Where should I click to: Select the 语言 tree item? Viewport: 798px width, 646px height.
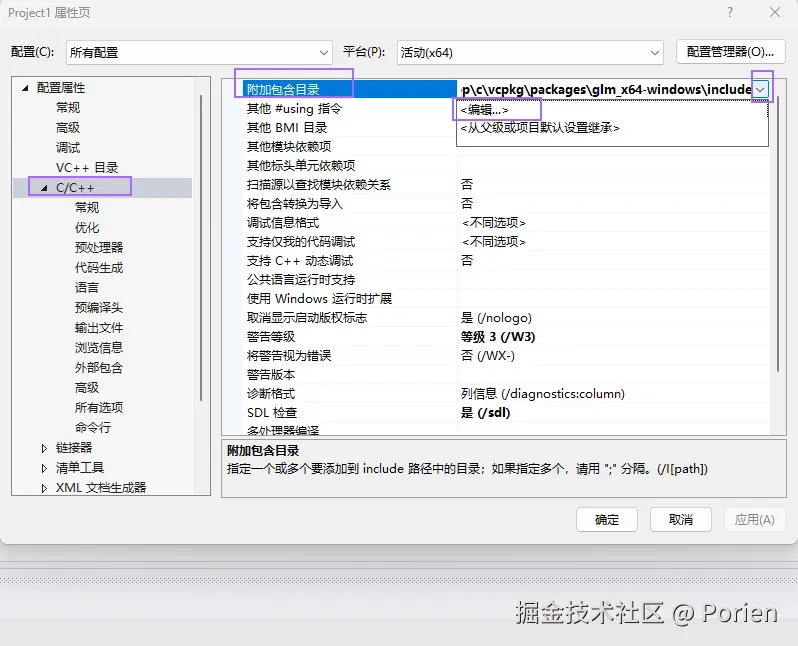[x=87, y=288]
